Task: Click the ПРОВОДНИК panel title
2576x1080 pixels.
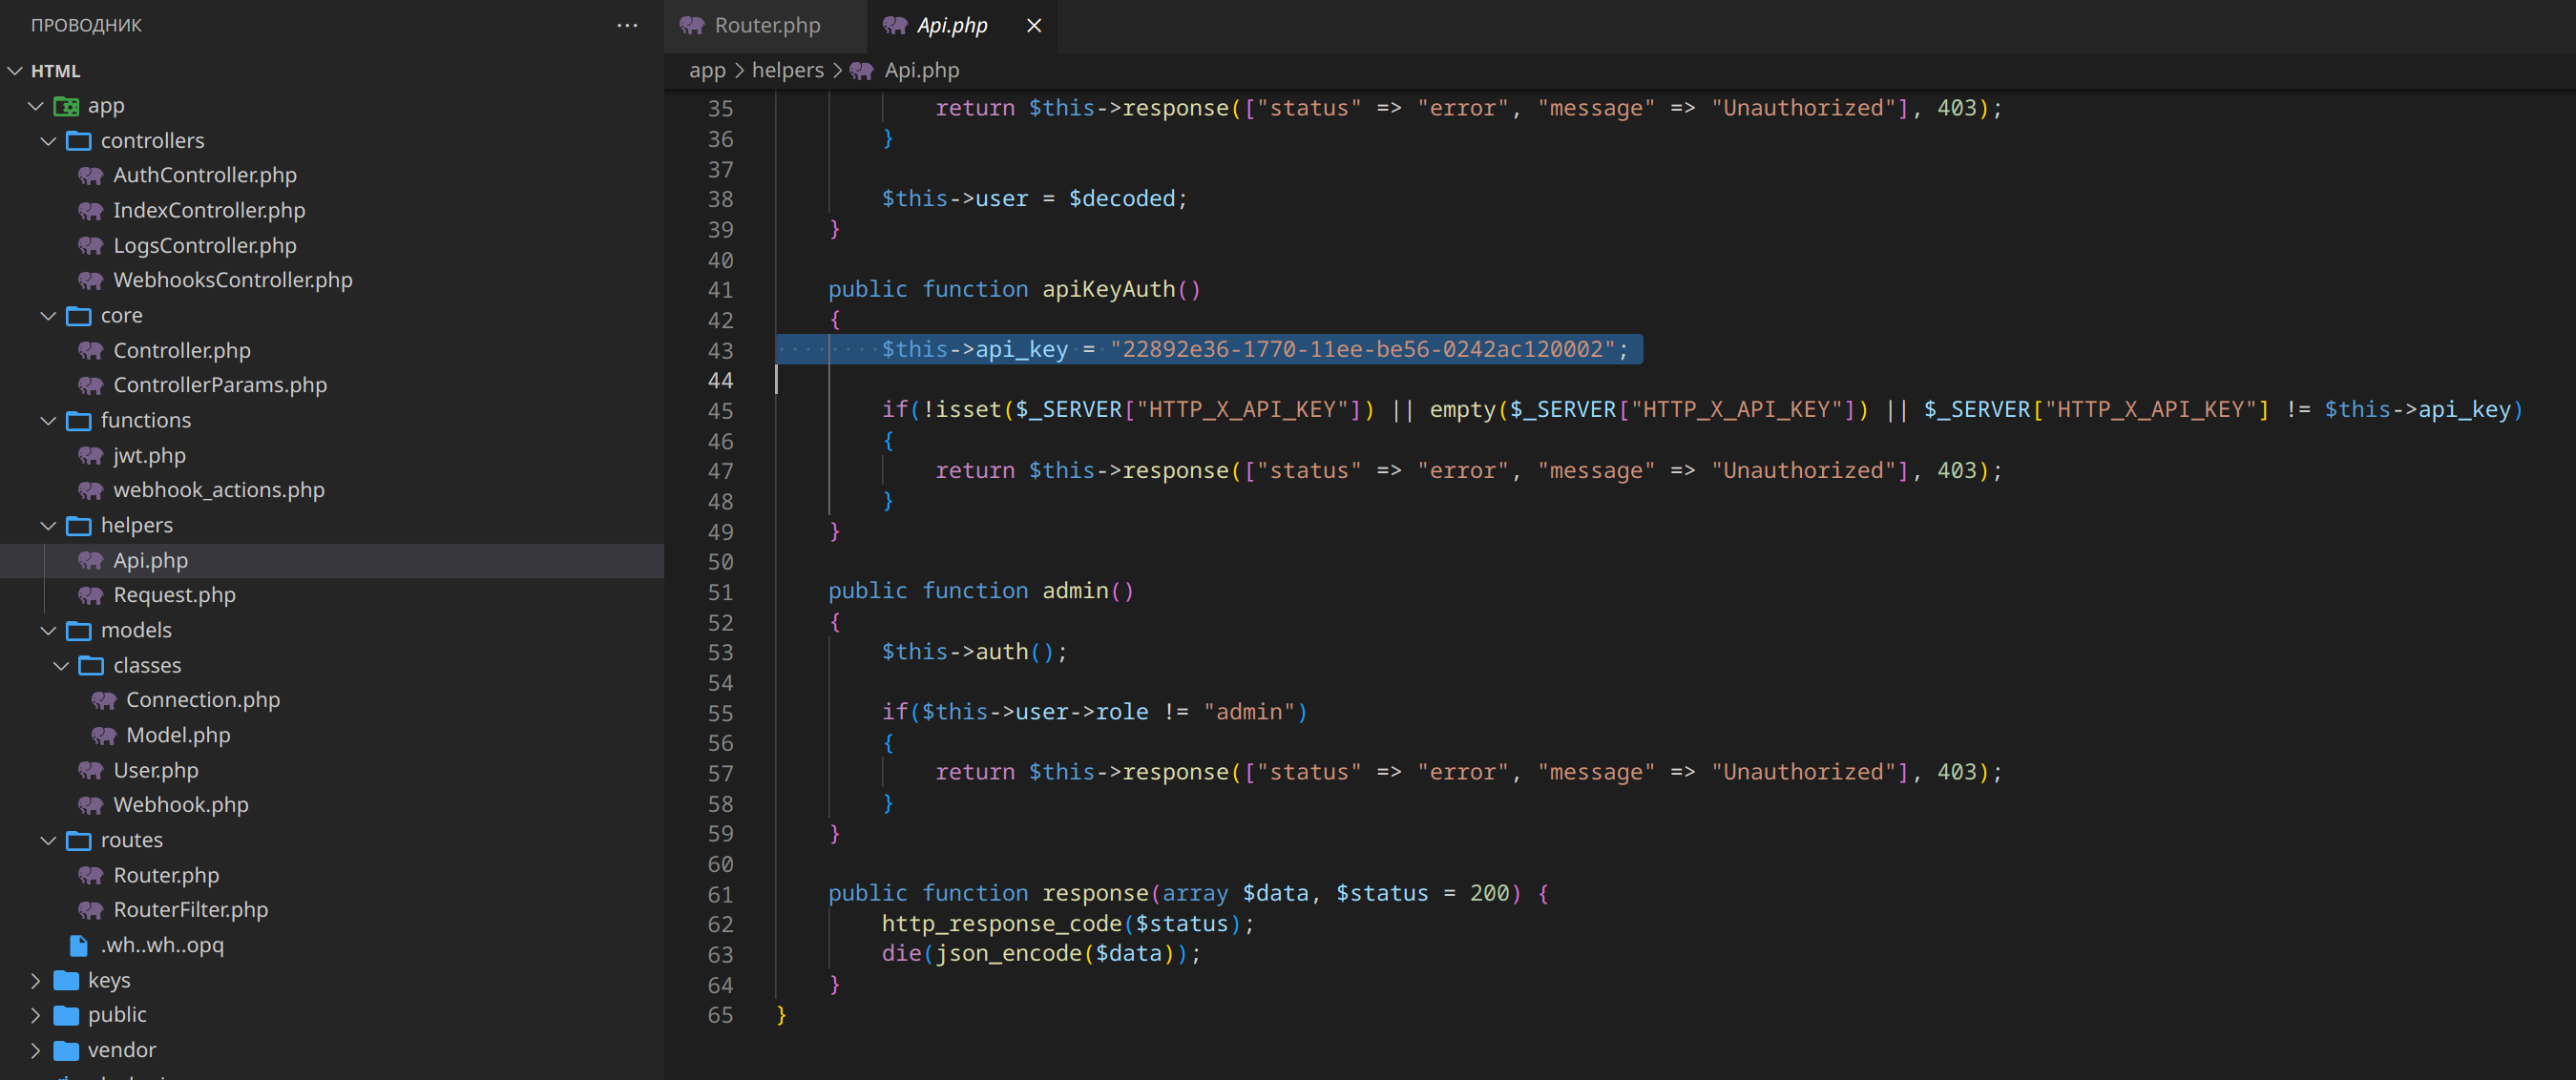Action: click(86, 25)
